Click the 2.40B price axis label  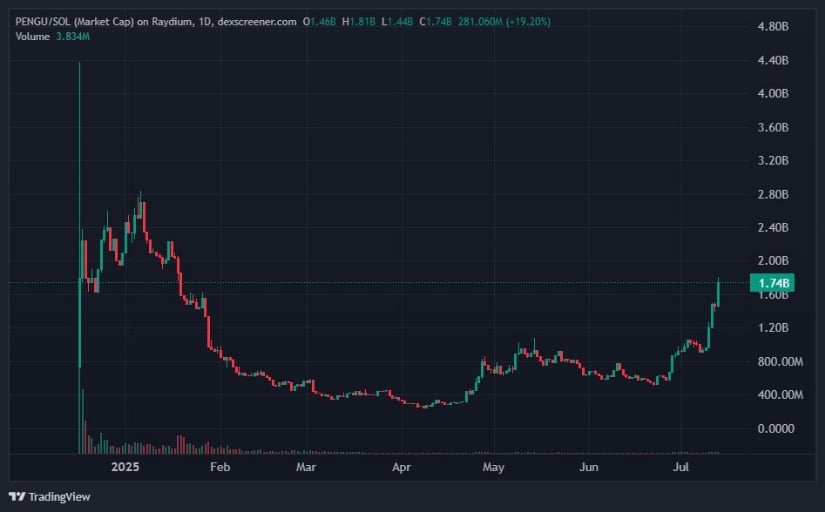pyautogui.click(x=773, y=227)
